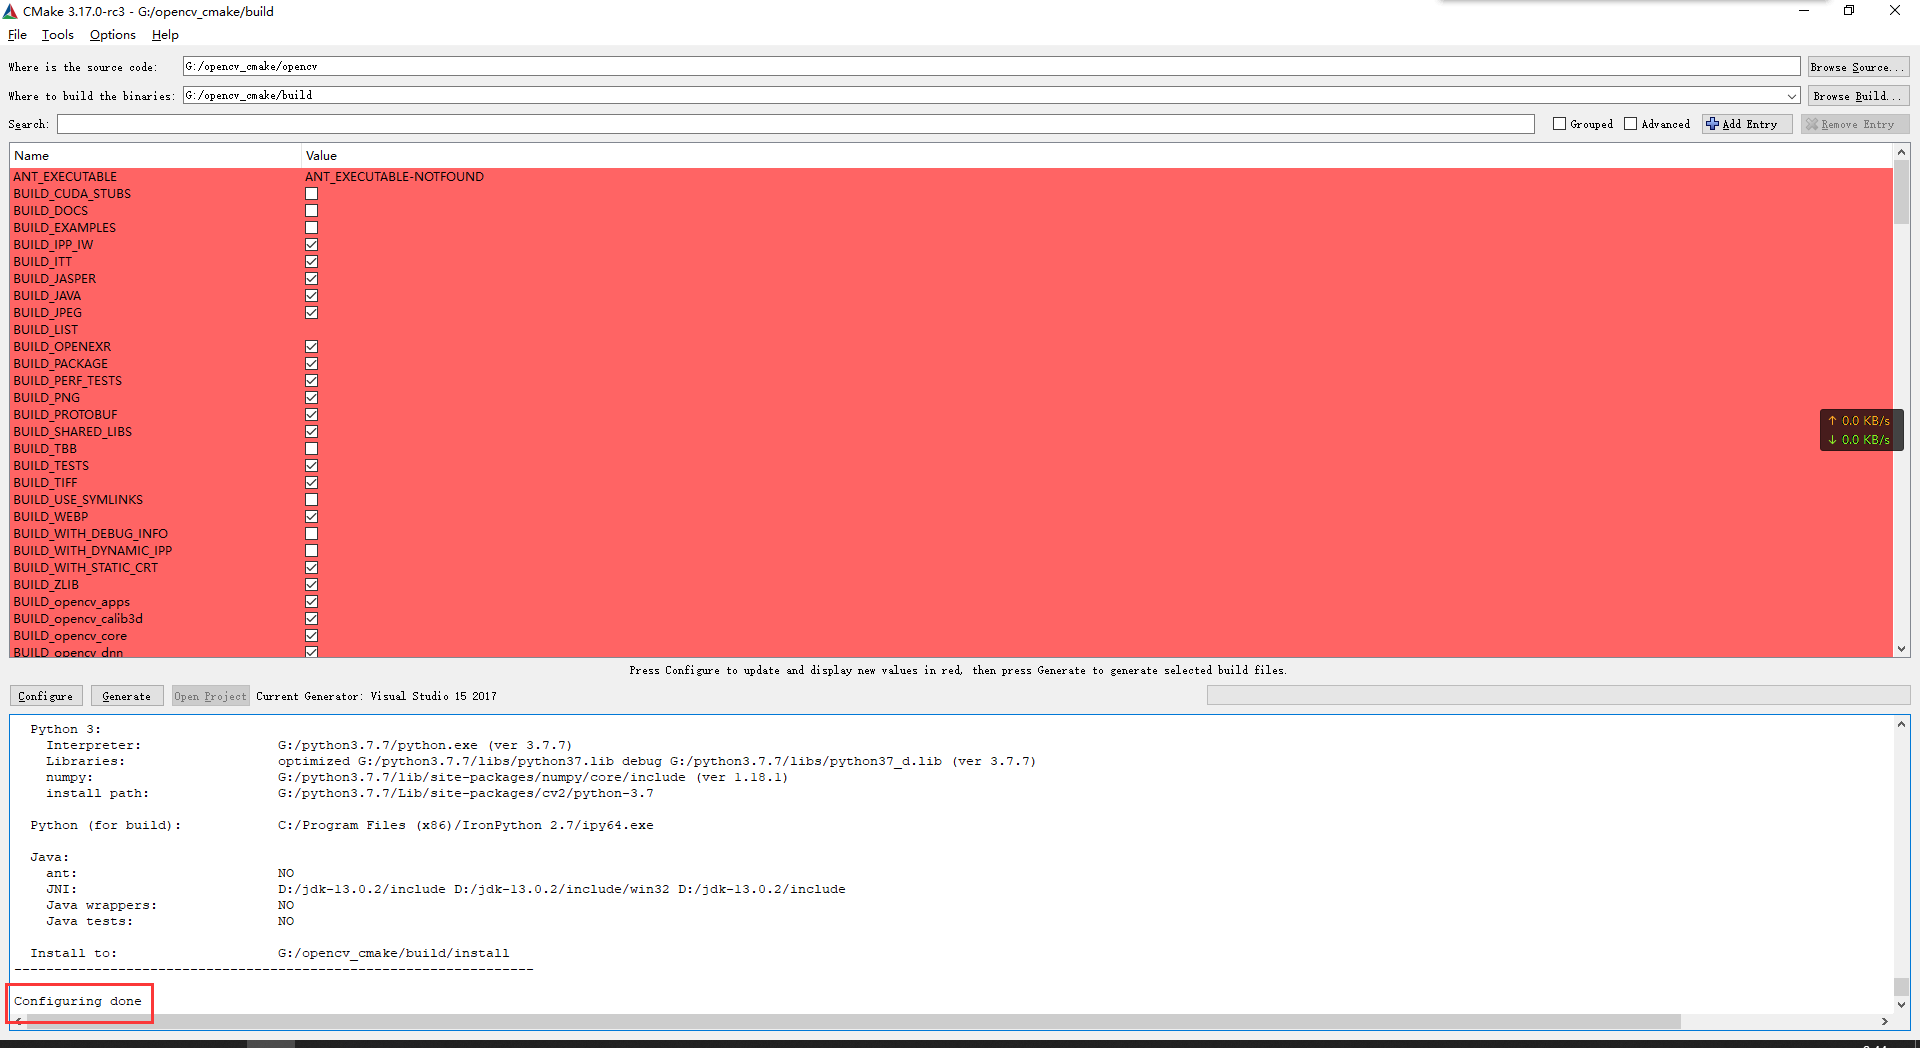The height and width of the screenshot is (1048, 1920).
Task: Click the CMake logo in the title bar
Action: (9, 11)
